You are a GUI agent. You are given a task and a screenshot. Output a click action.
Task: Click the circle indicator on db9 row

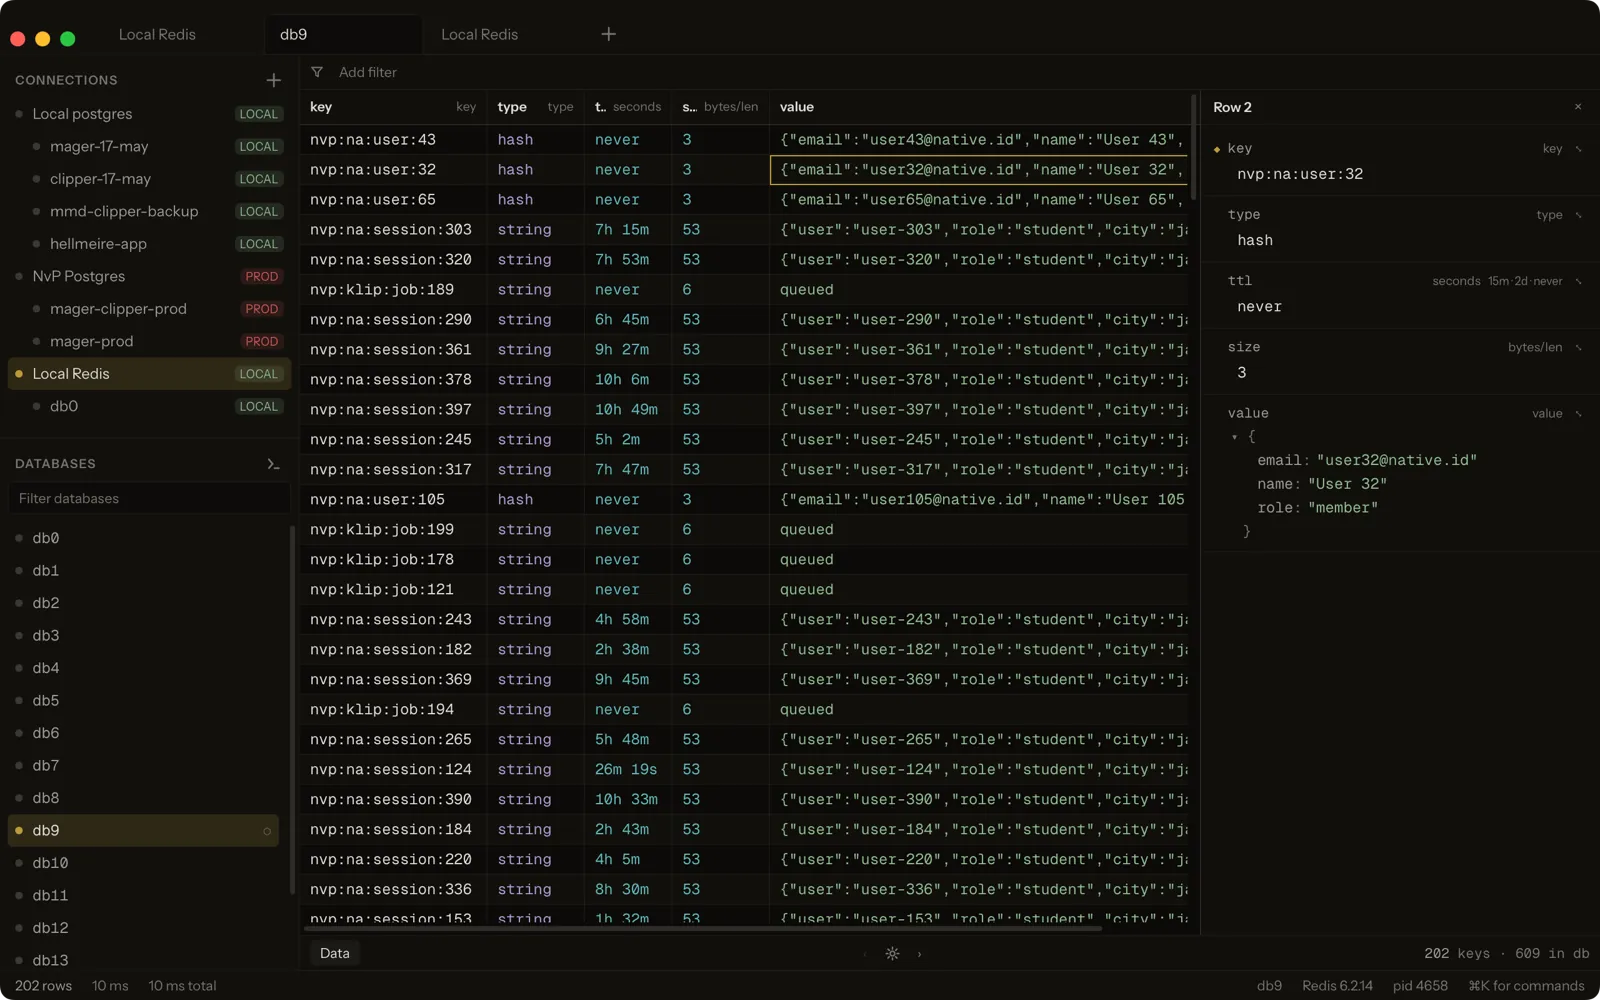[x=267, y=831]
